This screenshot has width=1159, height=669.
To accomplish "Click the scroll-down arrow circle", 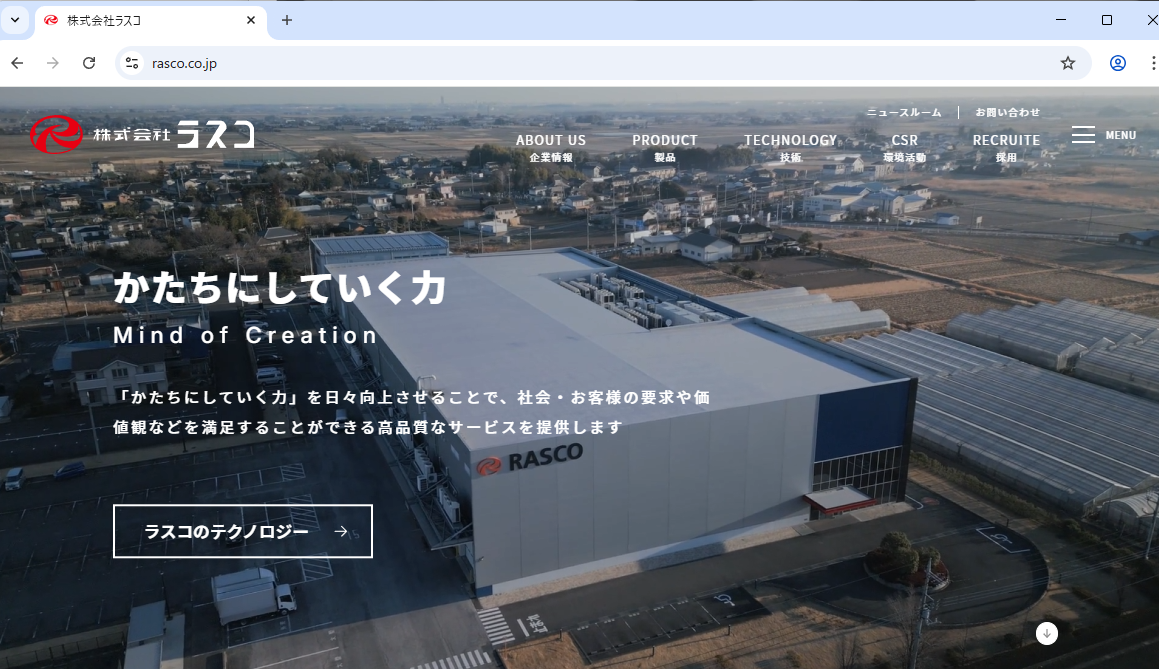I will [x=1046, y=633].
